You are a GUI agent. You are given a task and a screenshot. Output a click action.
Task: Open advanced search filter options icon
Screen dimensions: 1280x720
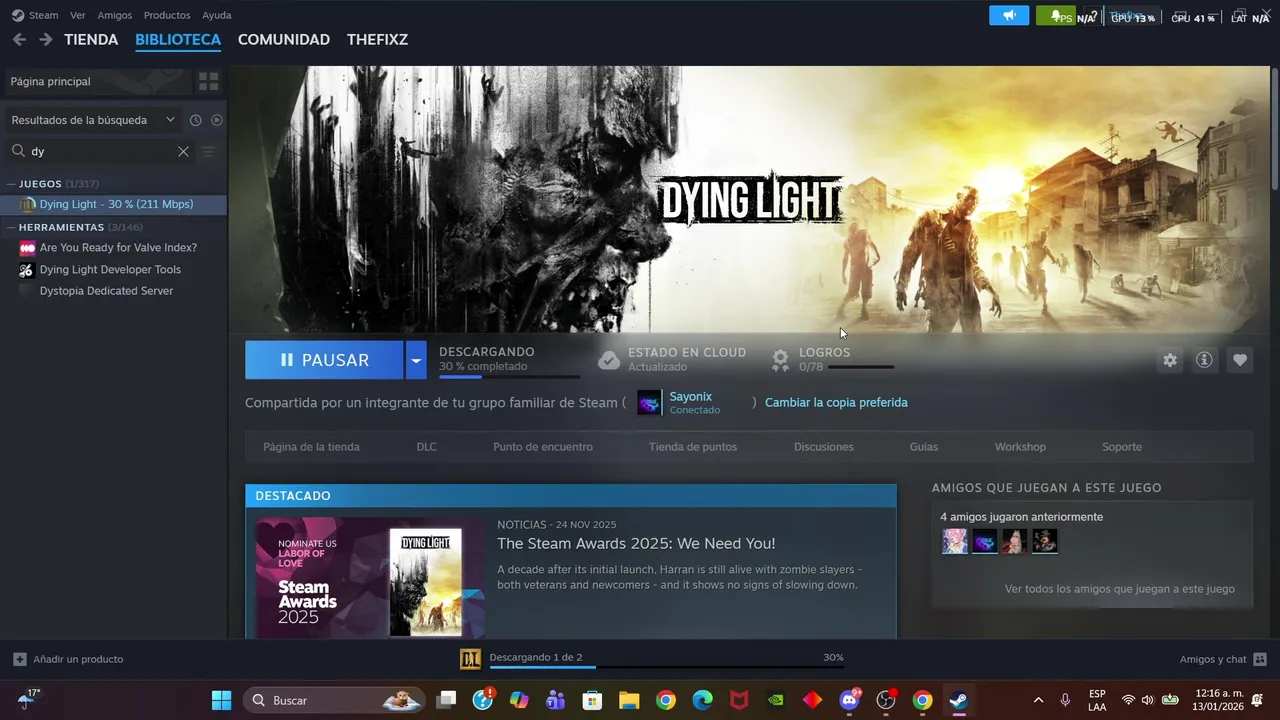pyautogui.click(x=208, y=151)
